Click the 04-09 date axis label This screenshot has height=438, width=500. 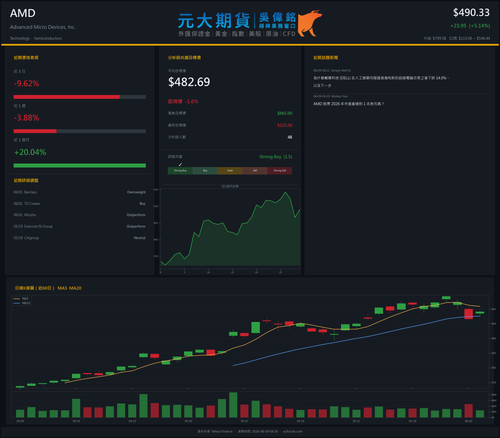coord(20,421)
